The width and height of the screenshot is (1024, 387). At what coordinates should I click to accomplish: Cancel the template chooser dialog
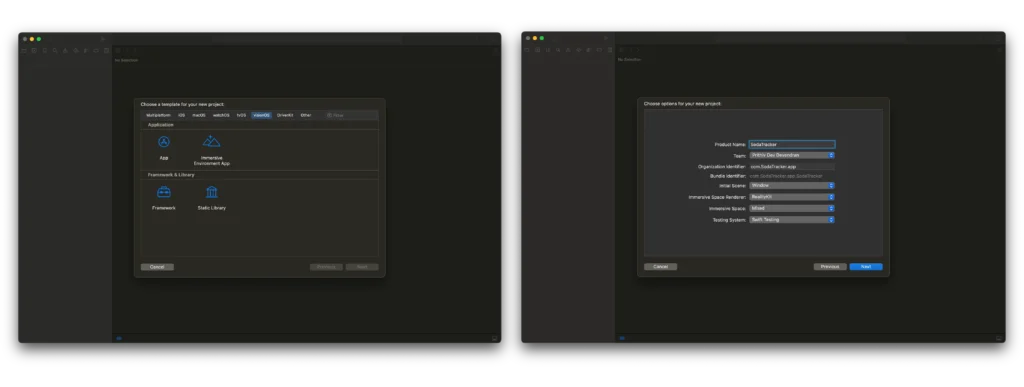coord(157,267)
